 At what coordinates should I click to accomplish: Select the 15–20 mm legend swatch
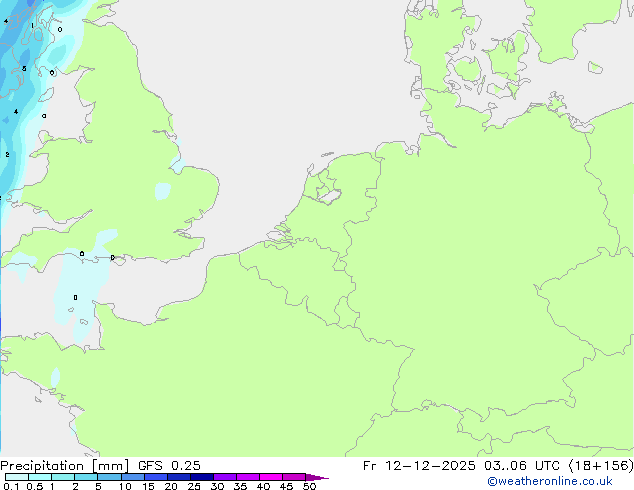click(155, 477)
